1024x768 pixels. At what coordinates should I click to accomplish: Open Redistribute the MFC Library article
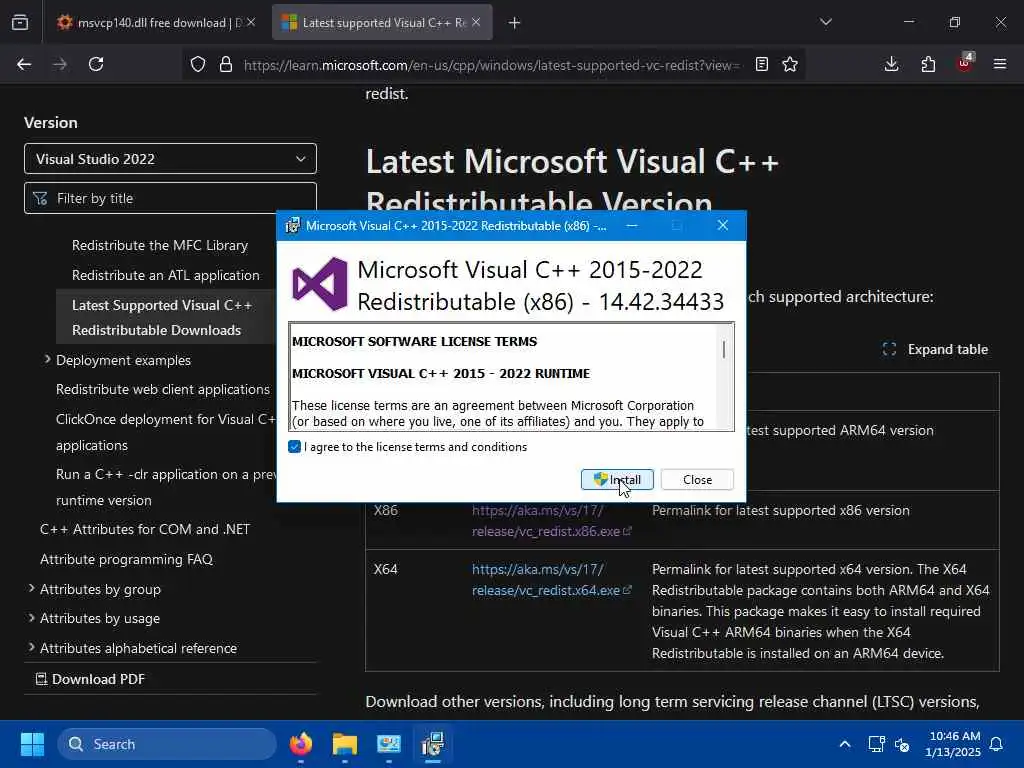[160, 246]
